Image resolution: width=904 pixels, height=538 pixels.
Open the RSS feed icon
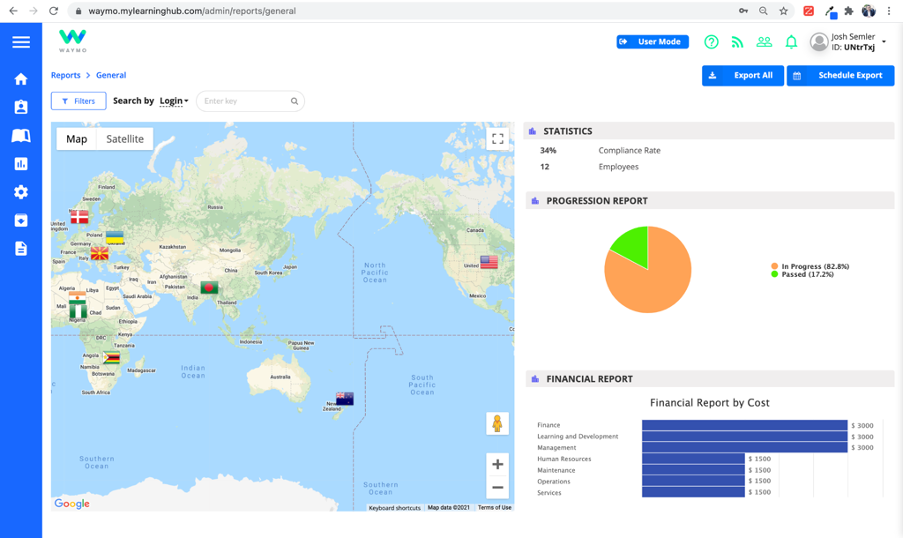(x=737, y=42)
